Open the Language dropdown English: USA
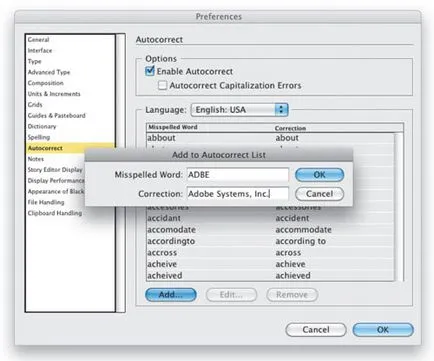Image resolution: width=434 pixels, height=361 pixels. click(x=239, y=110)
